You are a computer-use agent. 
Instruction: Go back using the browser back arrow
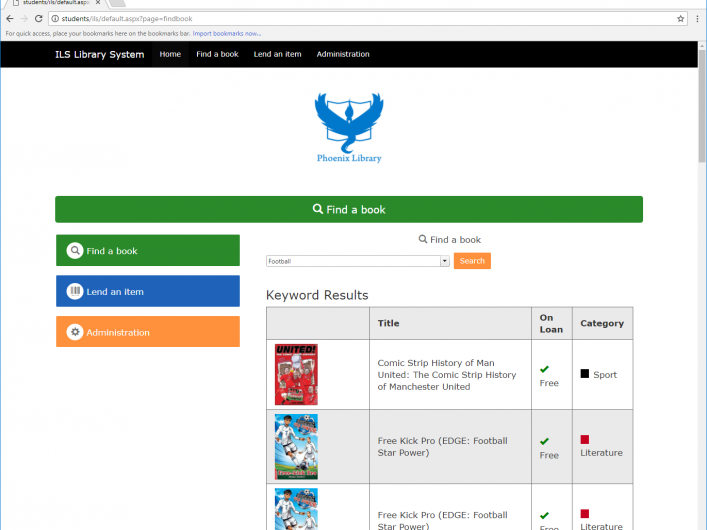pos(10,18)
